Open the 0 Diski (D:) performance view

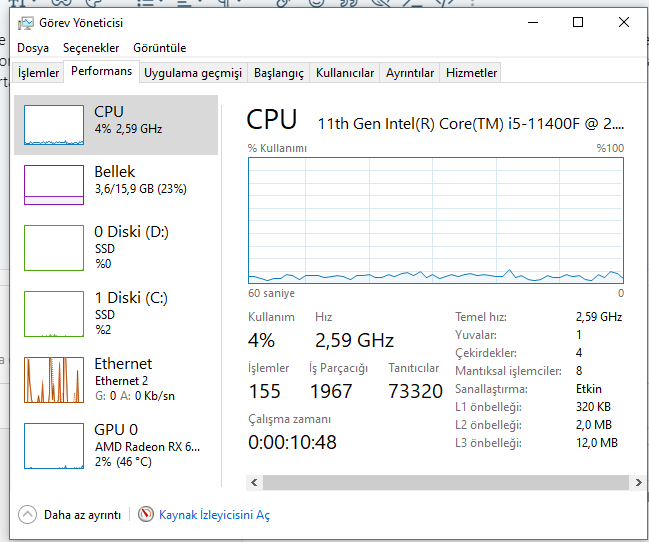click(x=53, y=247)
